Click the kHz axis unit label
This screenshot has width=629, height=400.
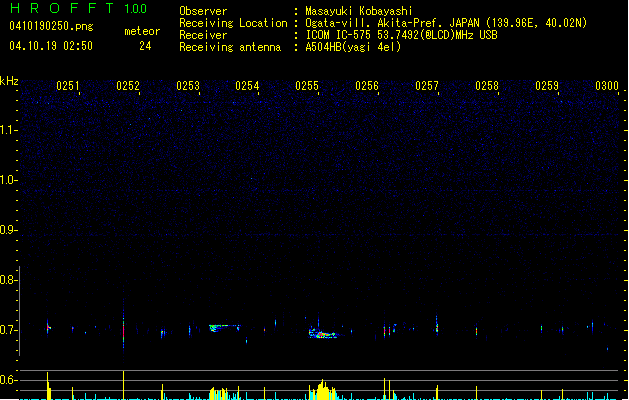[x=9, y=81]
